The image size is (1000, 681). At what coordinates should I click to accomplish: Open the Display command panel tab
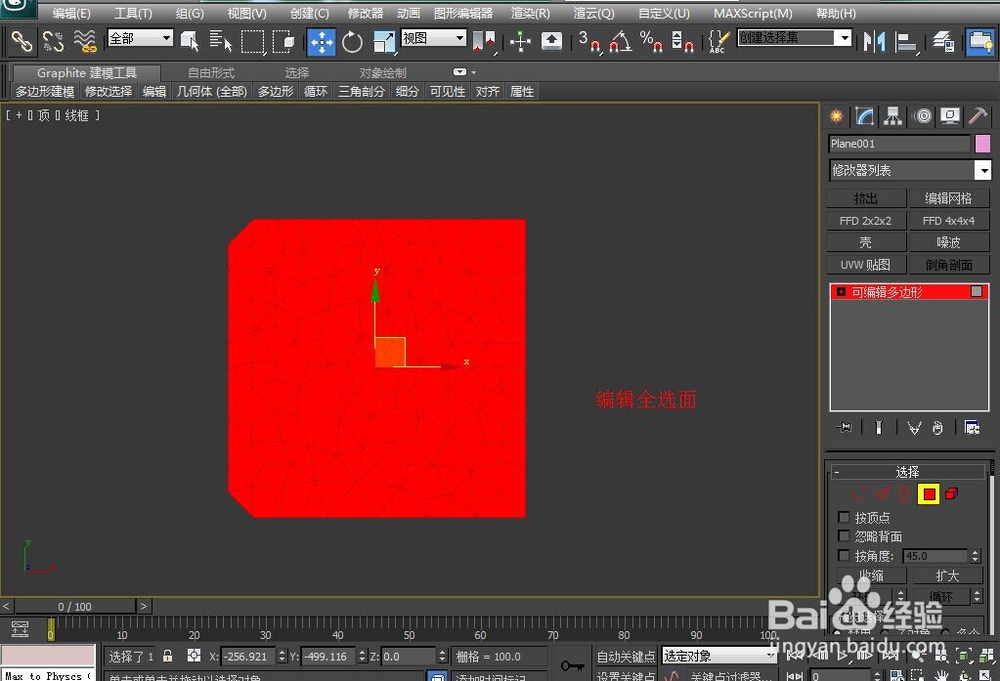click(950, 116)
